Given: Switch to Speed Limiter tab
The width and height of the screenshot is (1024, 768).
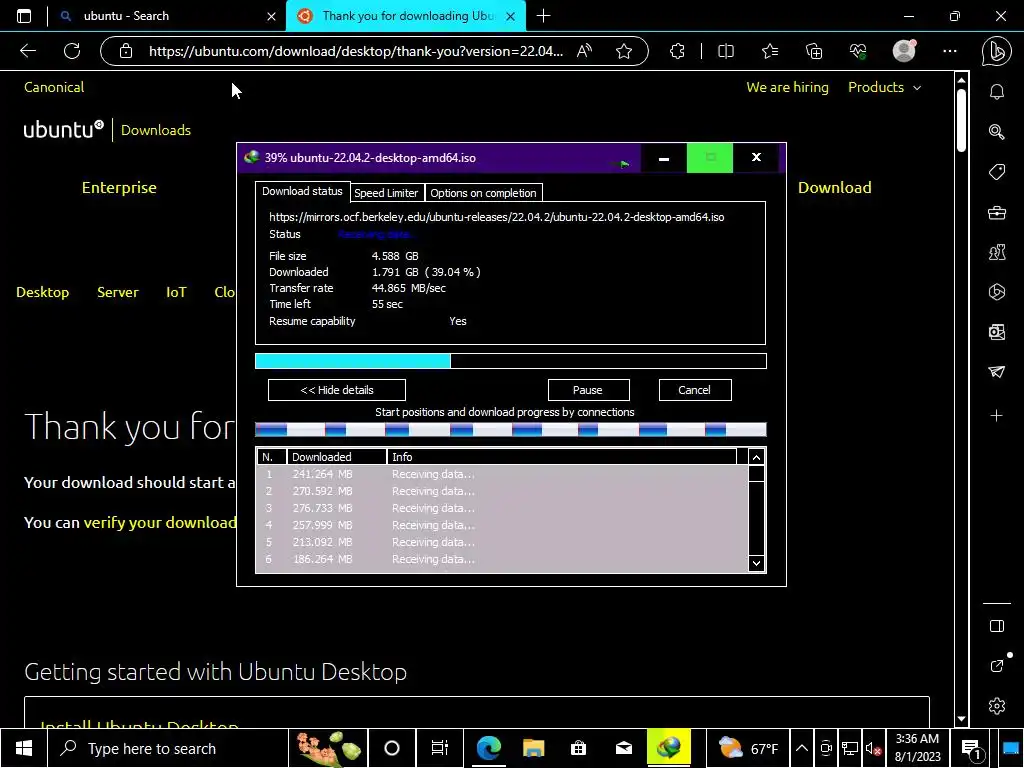Looking at the screenshot, I should point(386,193).
